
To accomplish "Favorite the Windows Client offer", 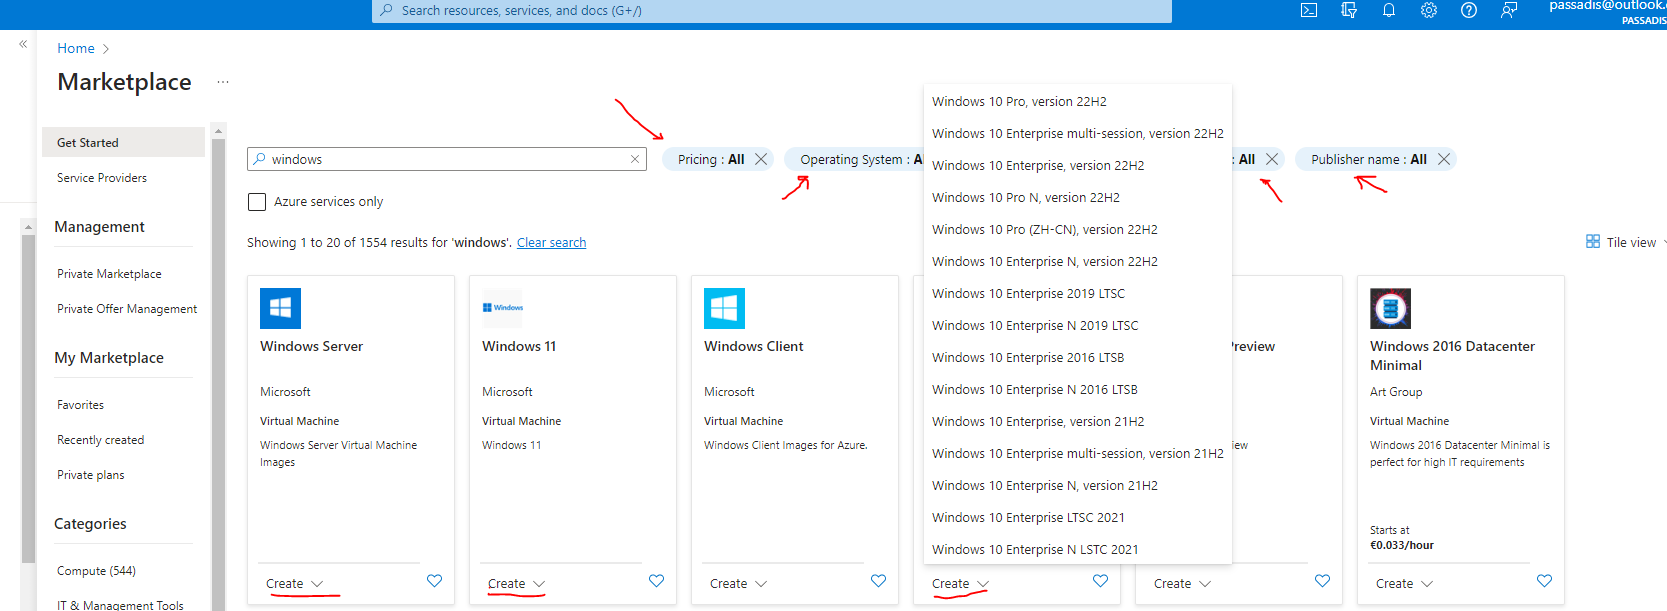I will click(879, 581).
